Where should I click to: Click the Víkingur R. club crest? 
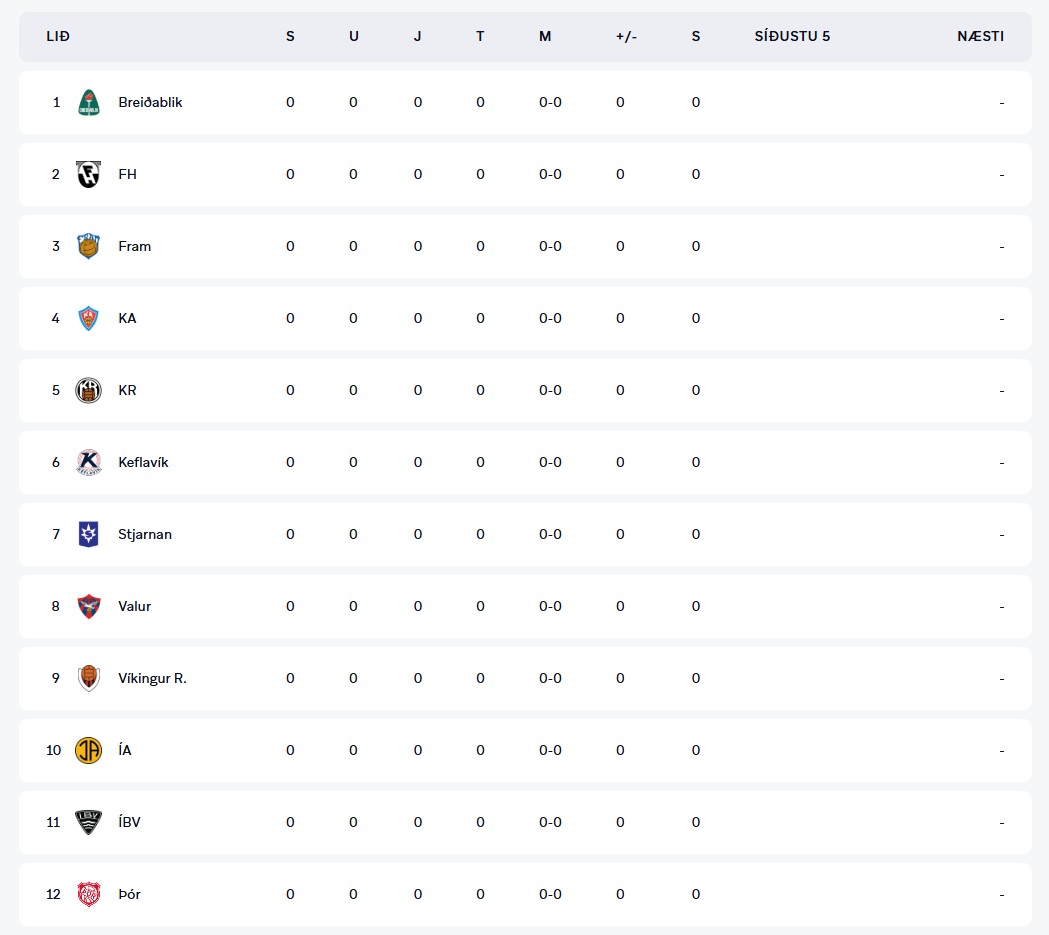coord(89,678)
